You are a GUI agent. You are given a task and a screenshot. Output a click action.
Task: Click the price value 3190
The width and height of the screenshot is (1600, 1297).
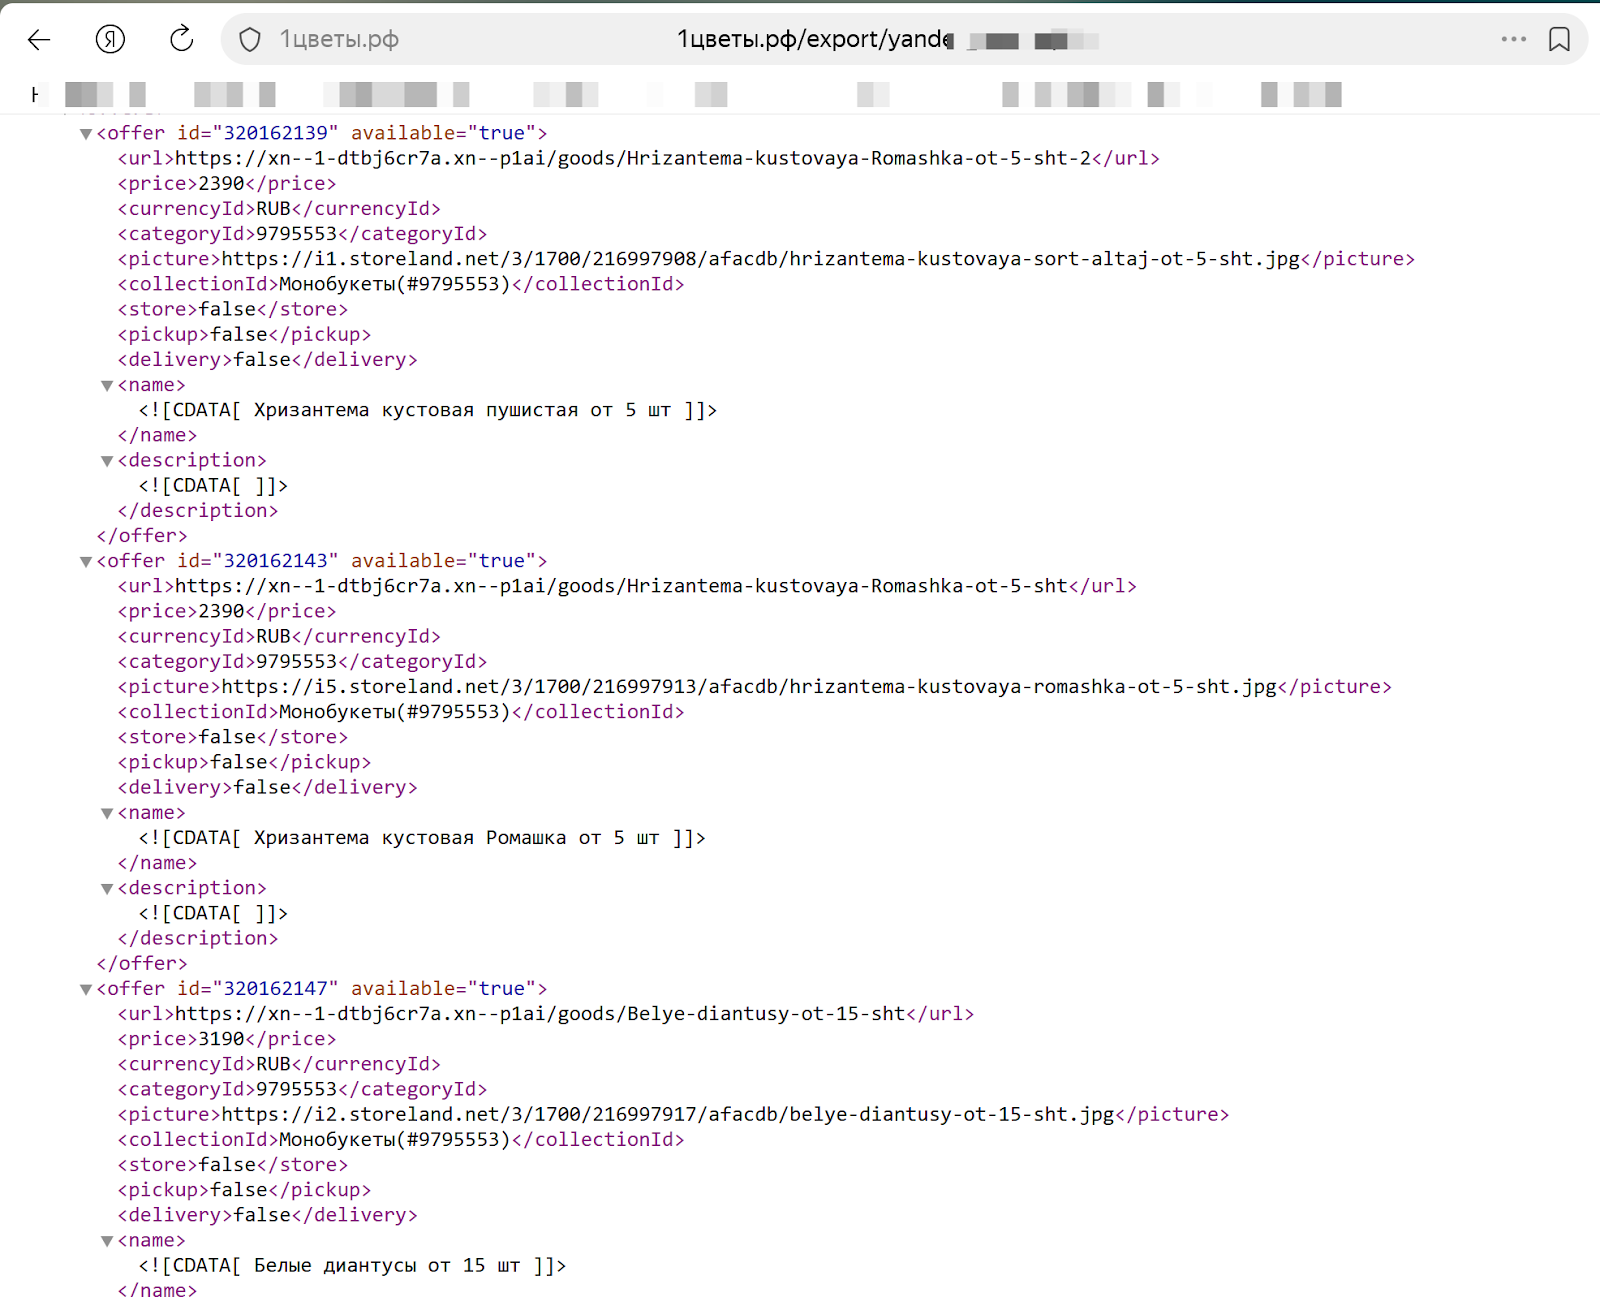pos(221,1040)
